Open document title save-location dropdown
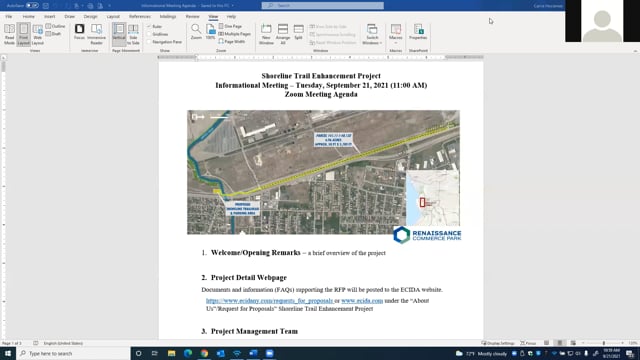The image size is (640, 360). pos(233,6)
